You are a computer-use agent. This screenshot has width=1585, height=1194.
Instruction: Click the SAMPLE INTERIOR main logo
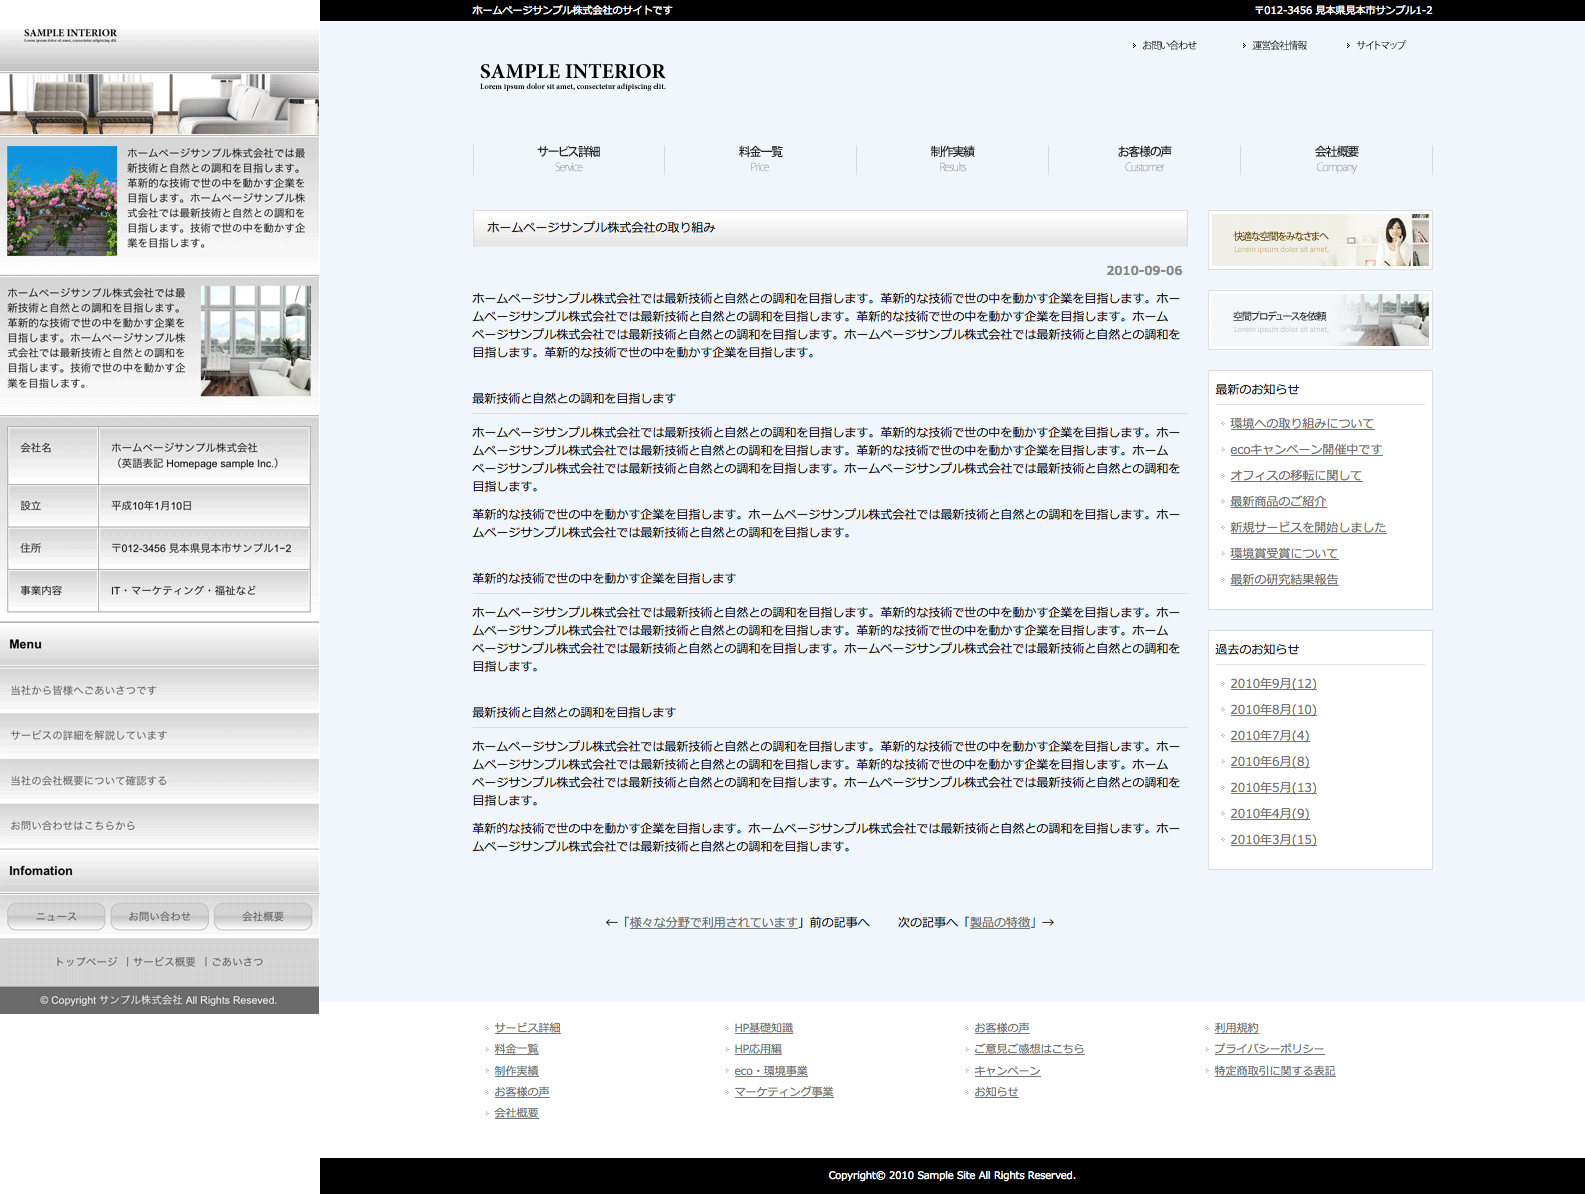(572, 75)
